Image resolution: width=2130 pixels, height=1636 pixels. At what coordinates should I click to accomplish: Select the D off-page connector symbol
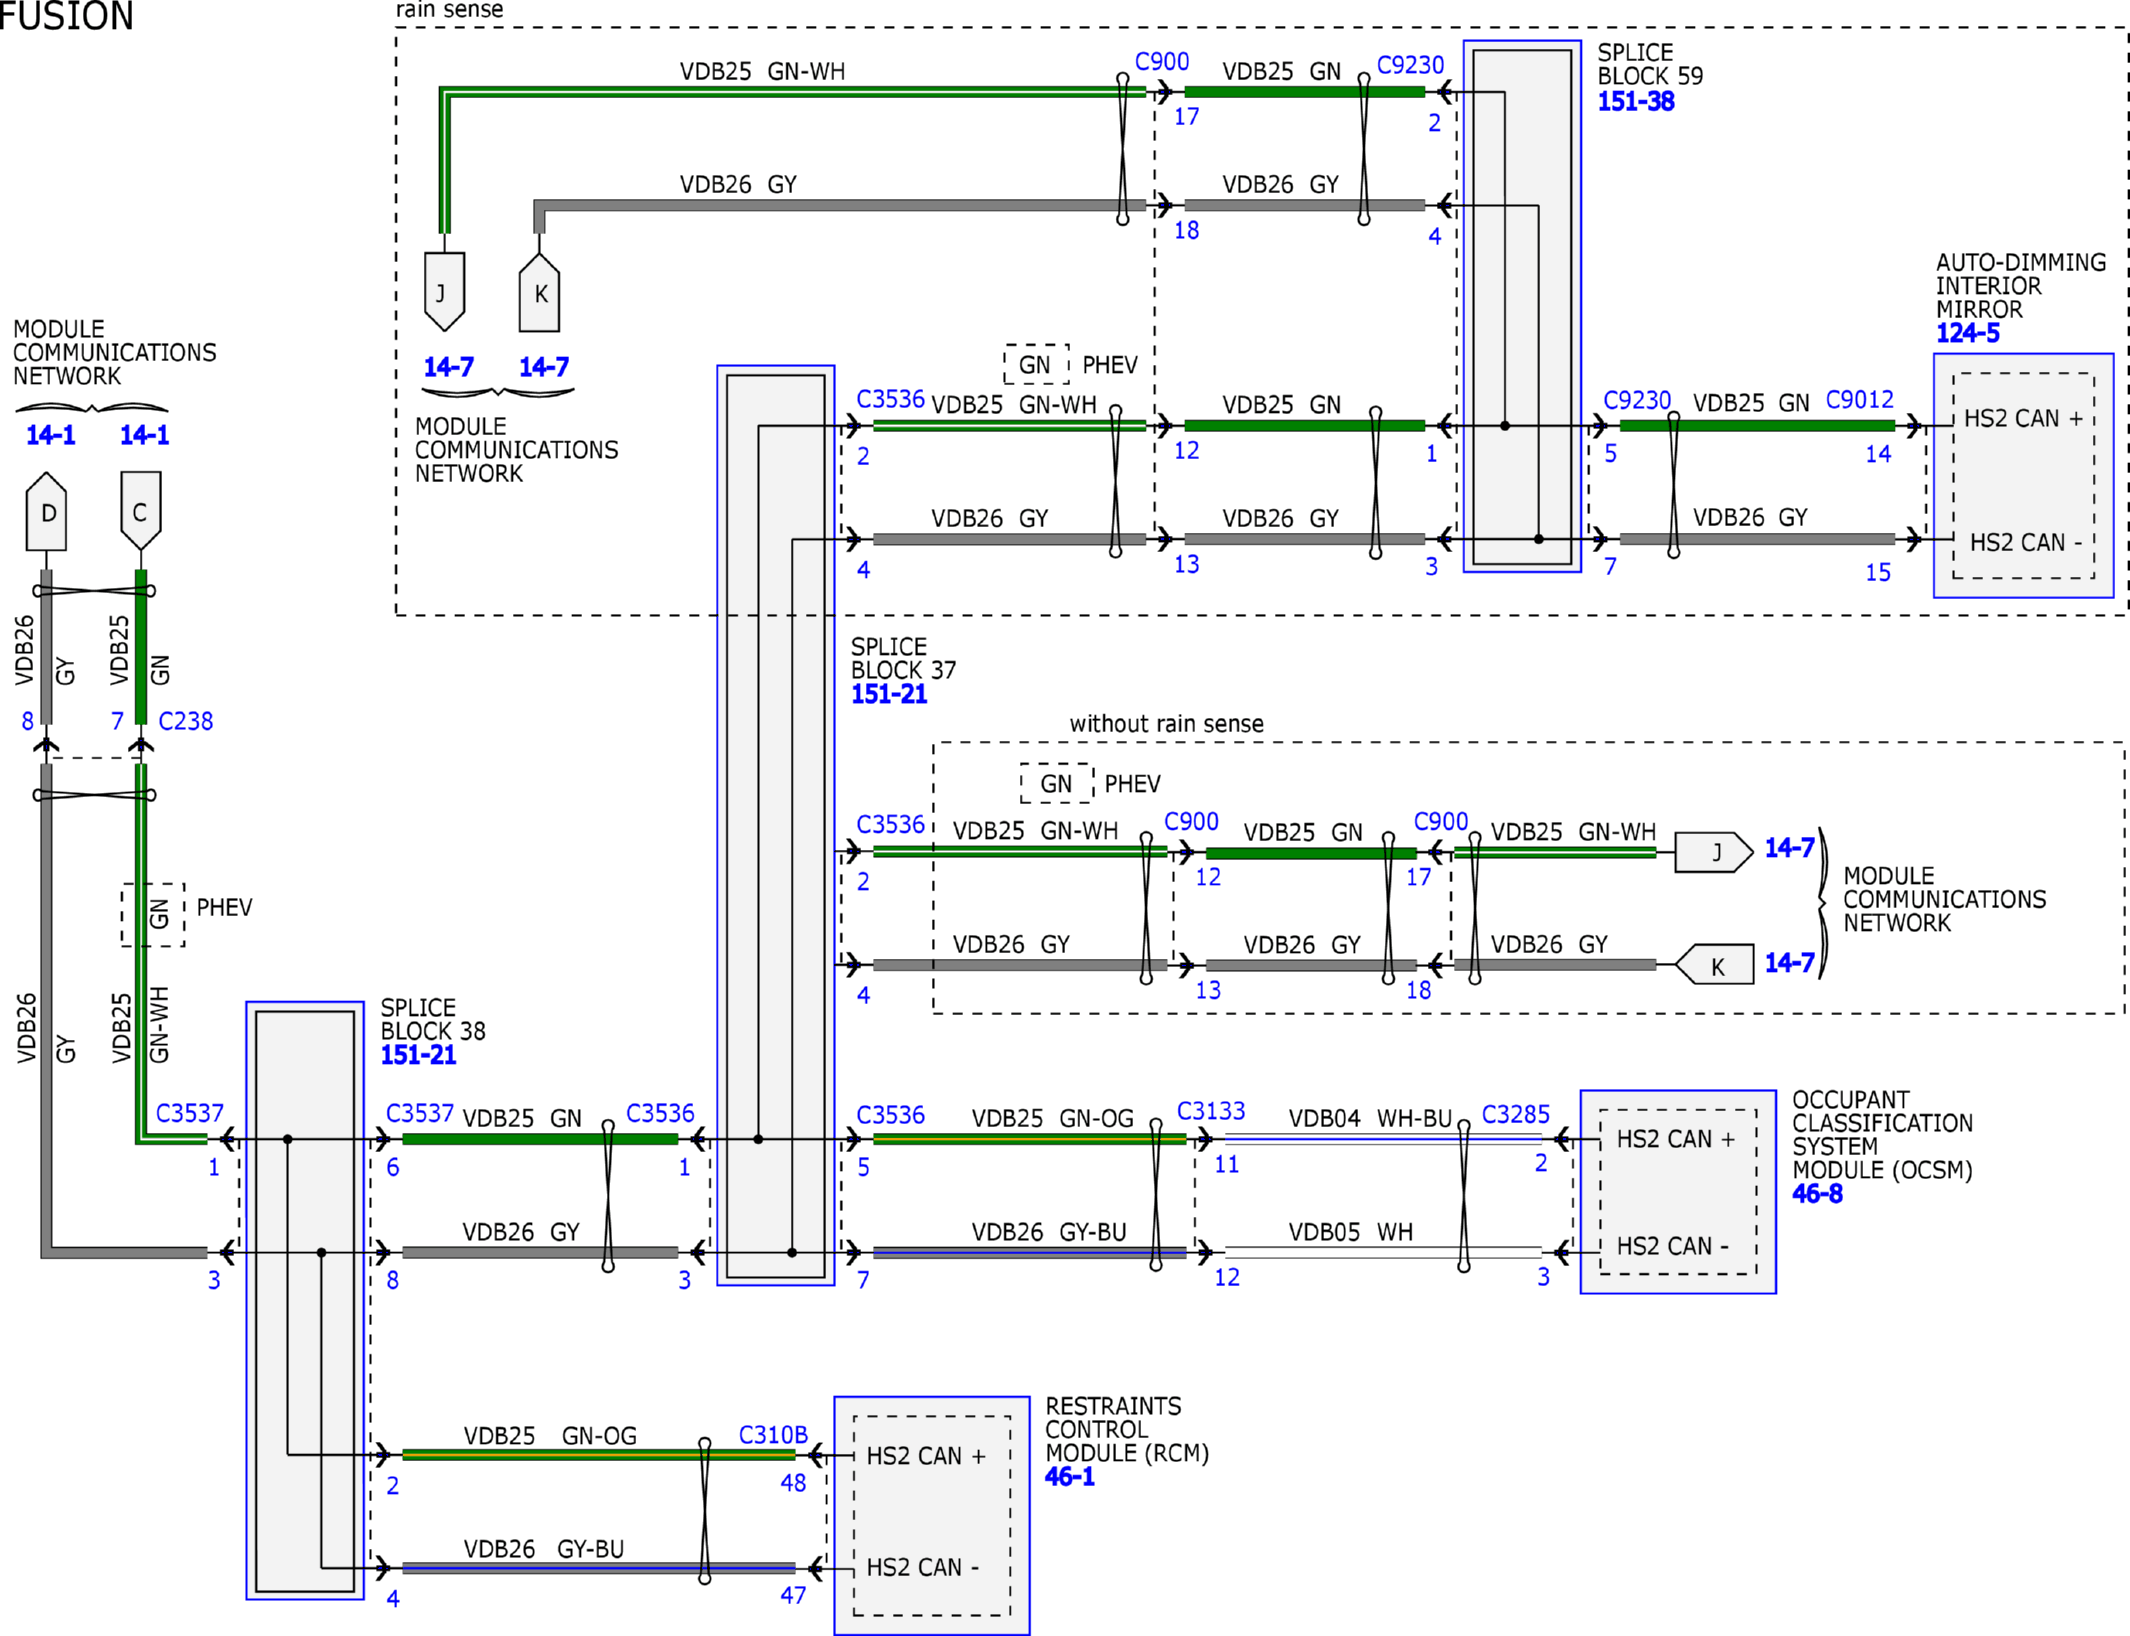(x=46, y=511)
